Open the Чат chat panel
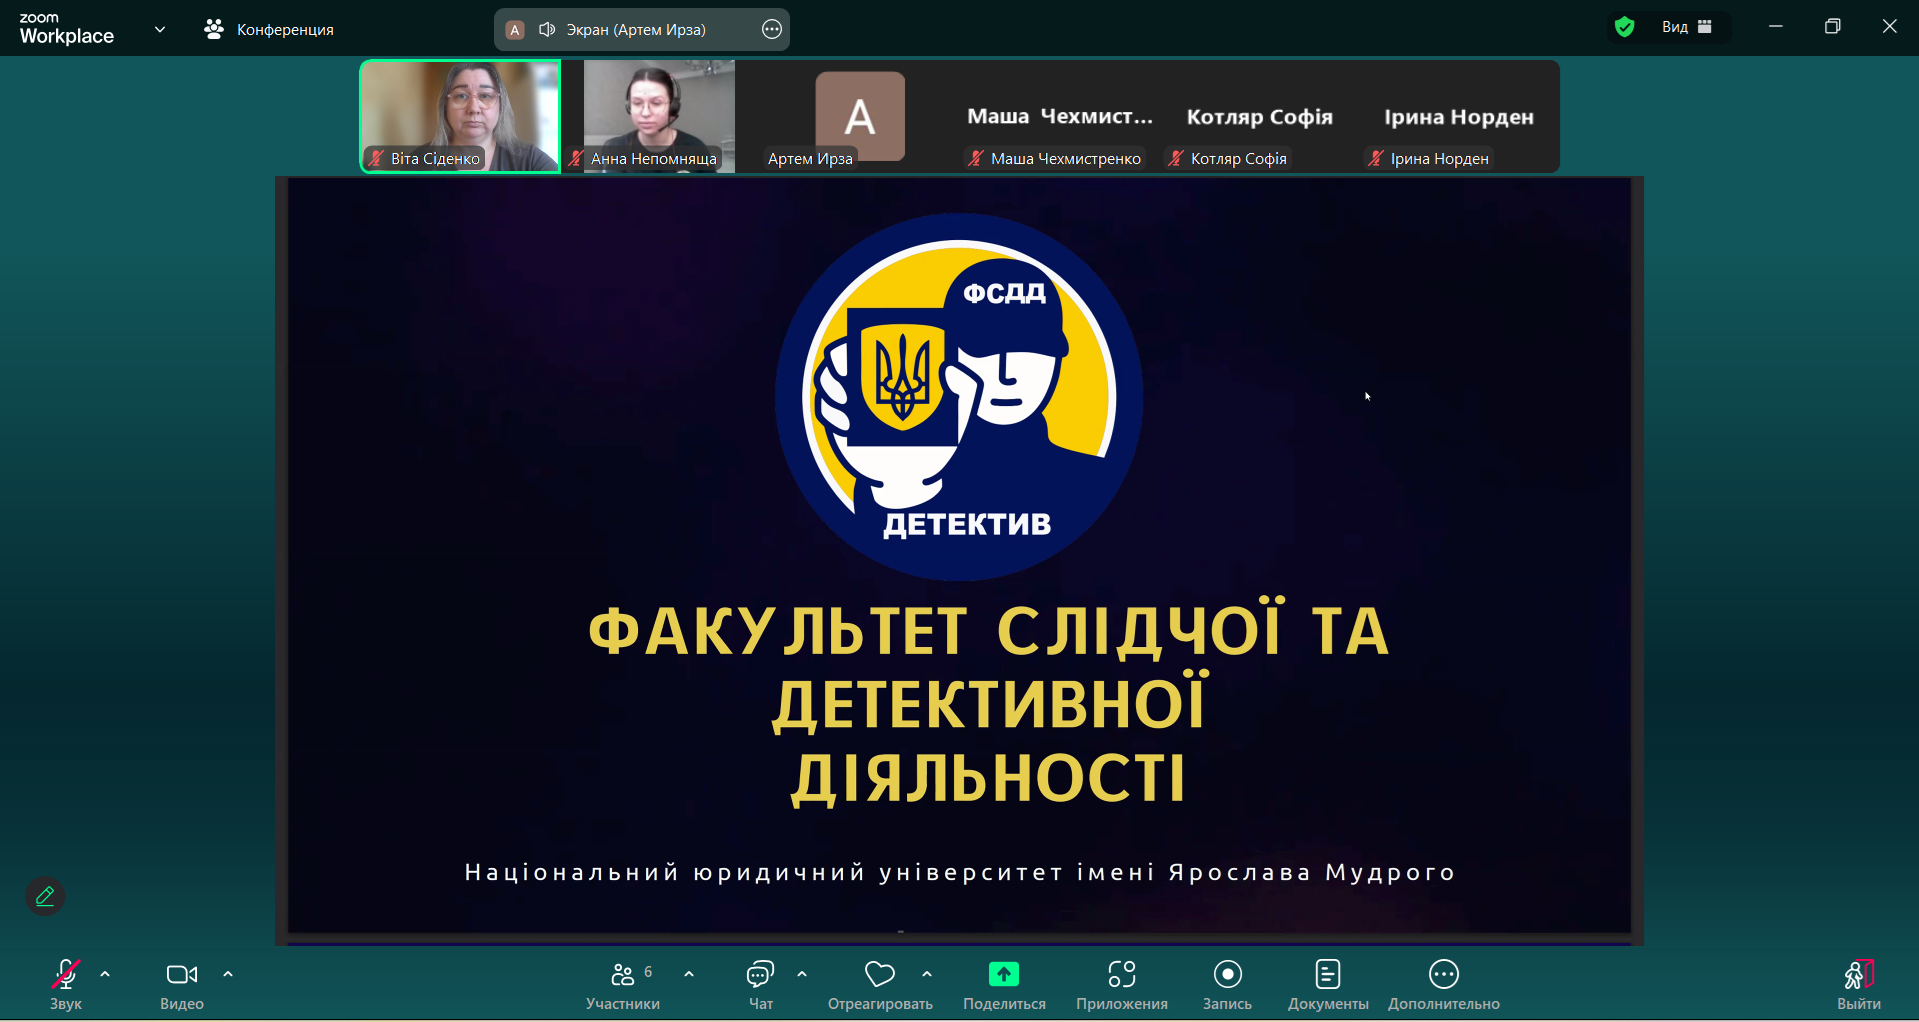 click(761, 985)
